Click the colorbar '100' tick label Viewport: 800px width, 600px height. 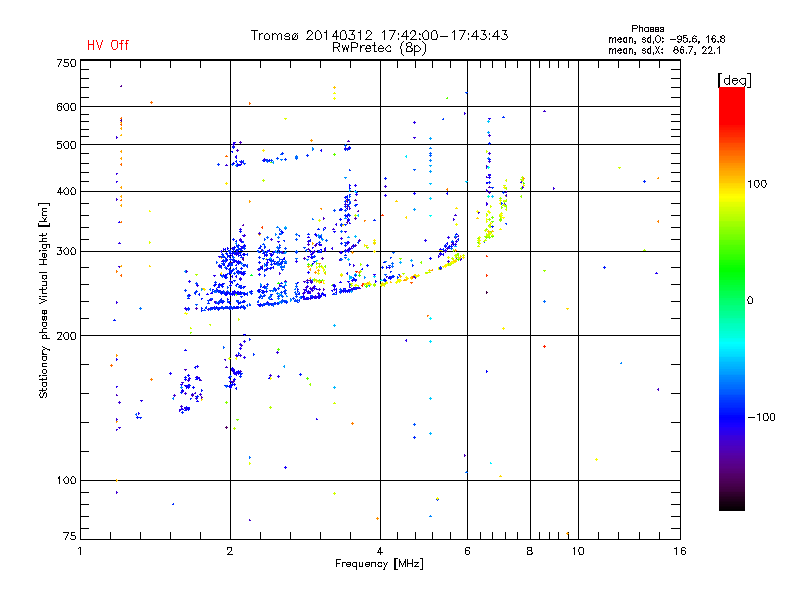tap(757, 184)
